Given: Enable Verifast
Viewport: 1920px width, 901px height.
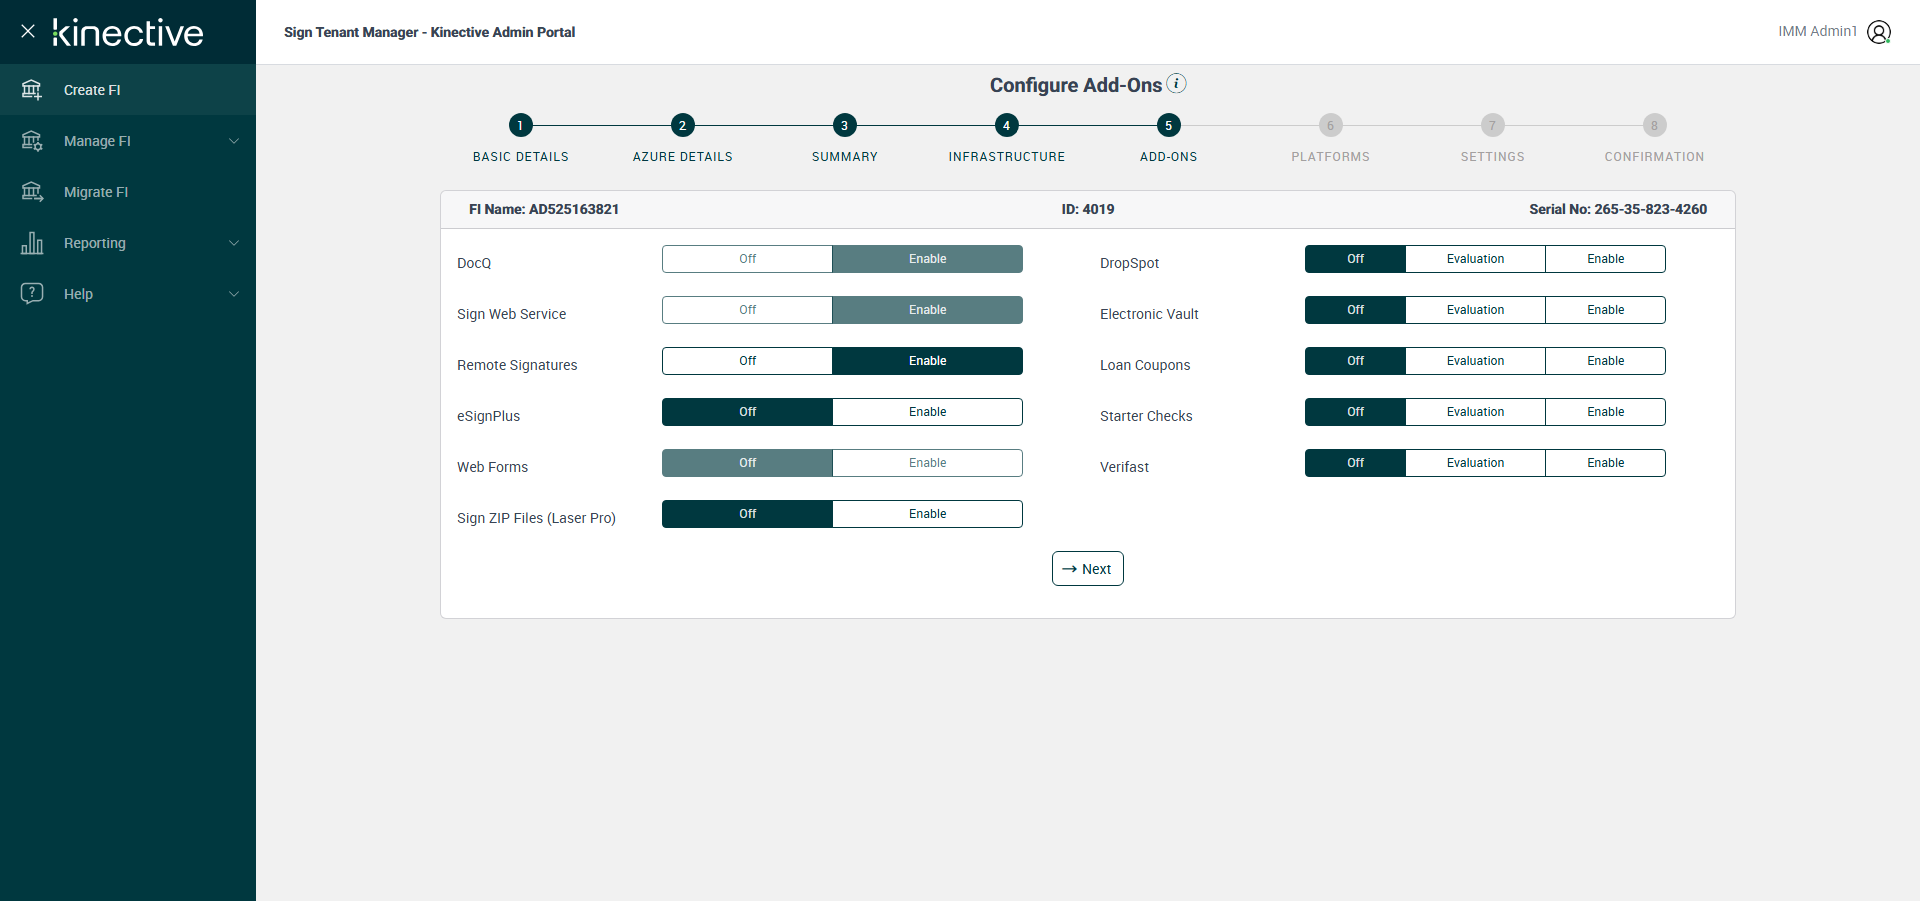Looking at the screenshot, I should coord(1606,463).
